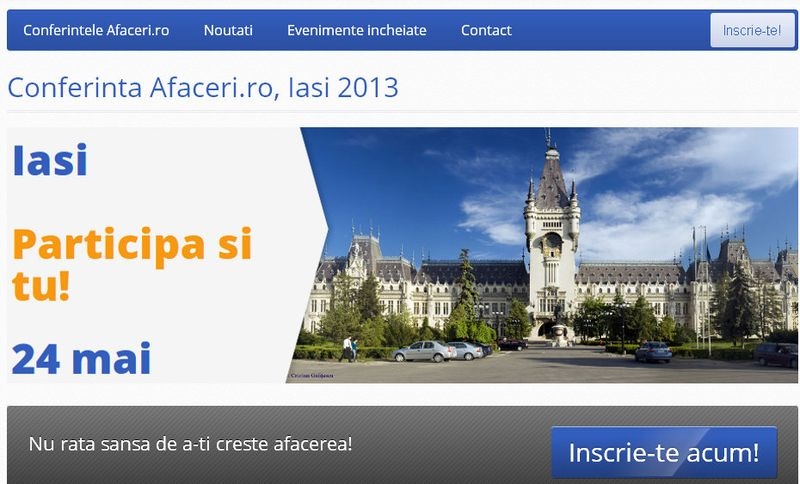Screen dimensions: 800x484
Task: Select Contact in navigation bar
Action: (x=486, y=31)
